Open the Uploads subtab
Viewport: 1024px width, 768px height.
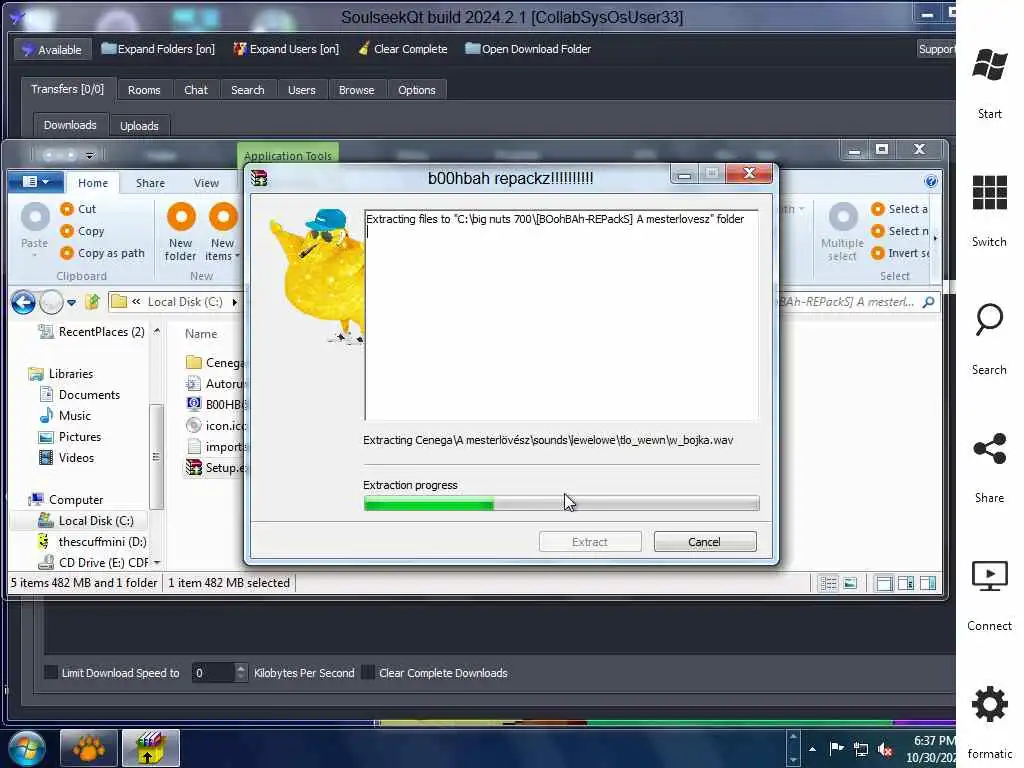pyautogui.click(x=139, y=126)
